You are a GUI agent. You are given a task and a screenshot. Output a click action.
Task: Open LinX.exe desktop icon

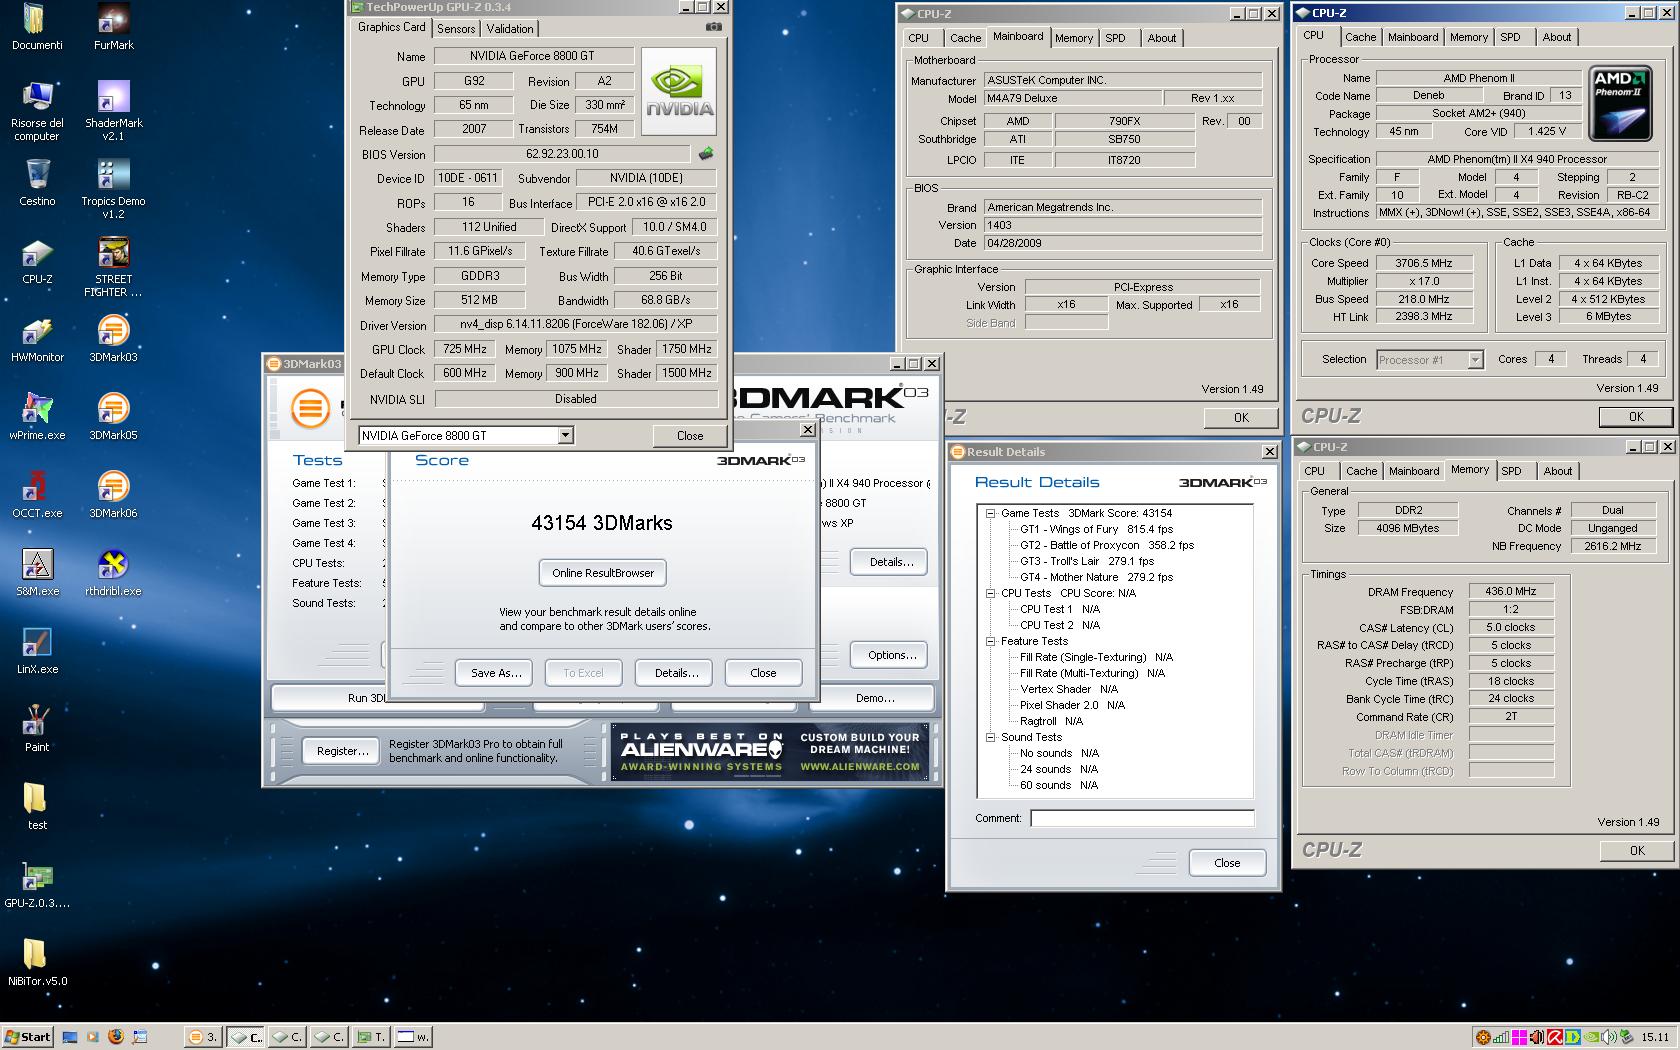37,652
